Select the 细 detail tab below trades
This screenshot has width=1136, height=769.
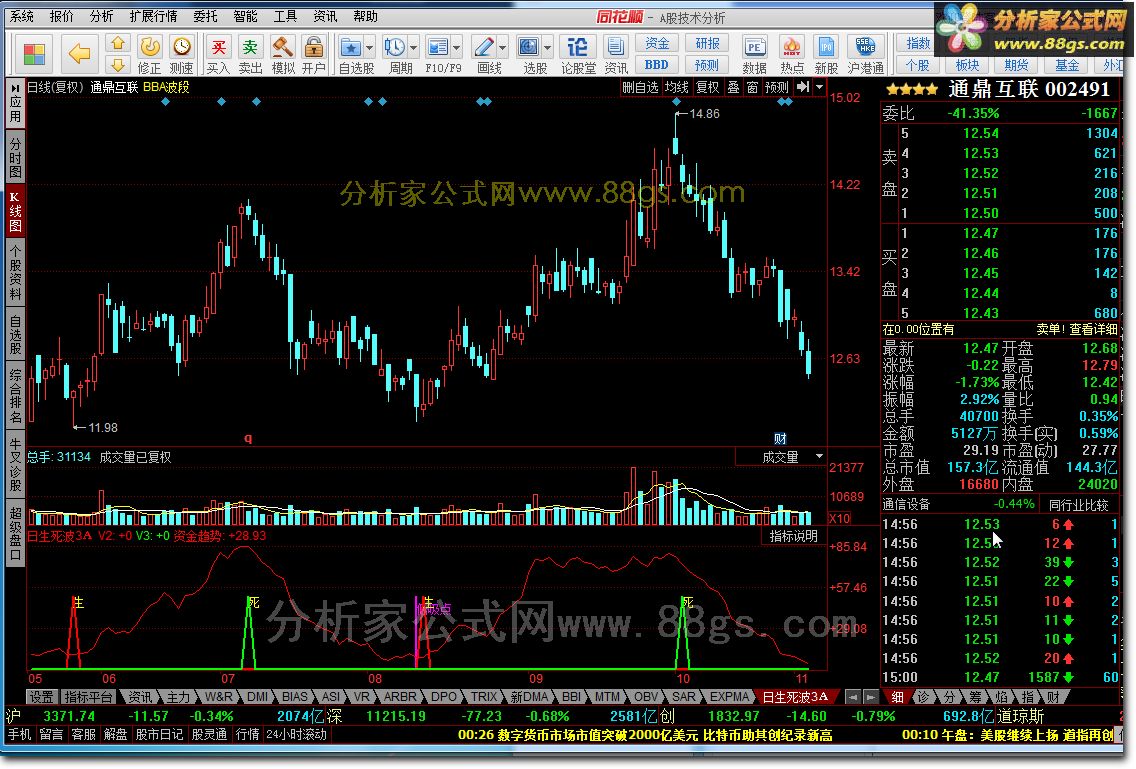(898, 697)
